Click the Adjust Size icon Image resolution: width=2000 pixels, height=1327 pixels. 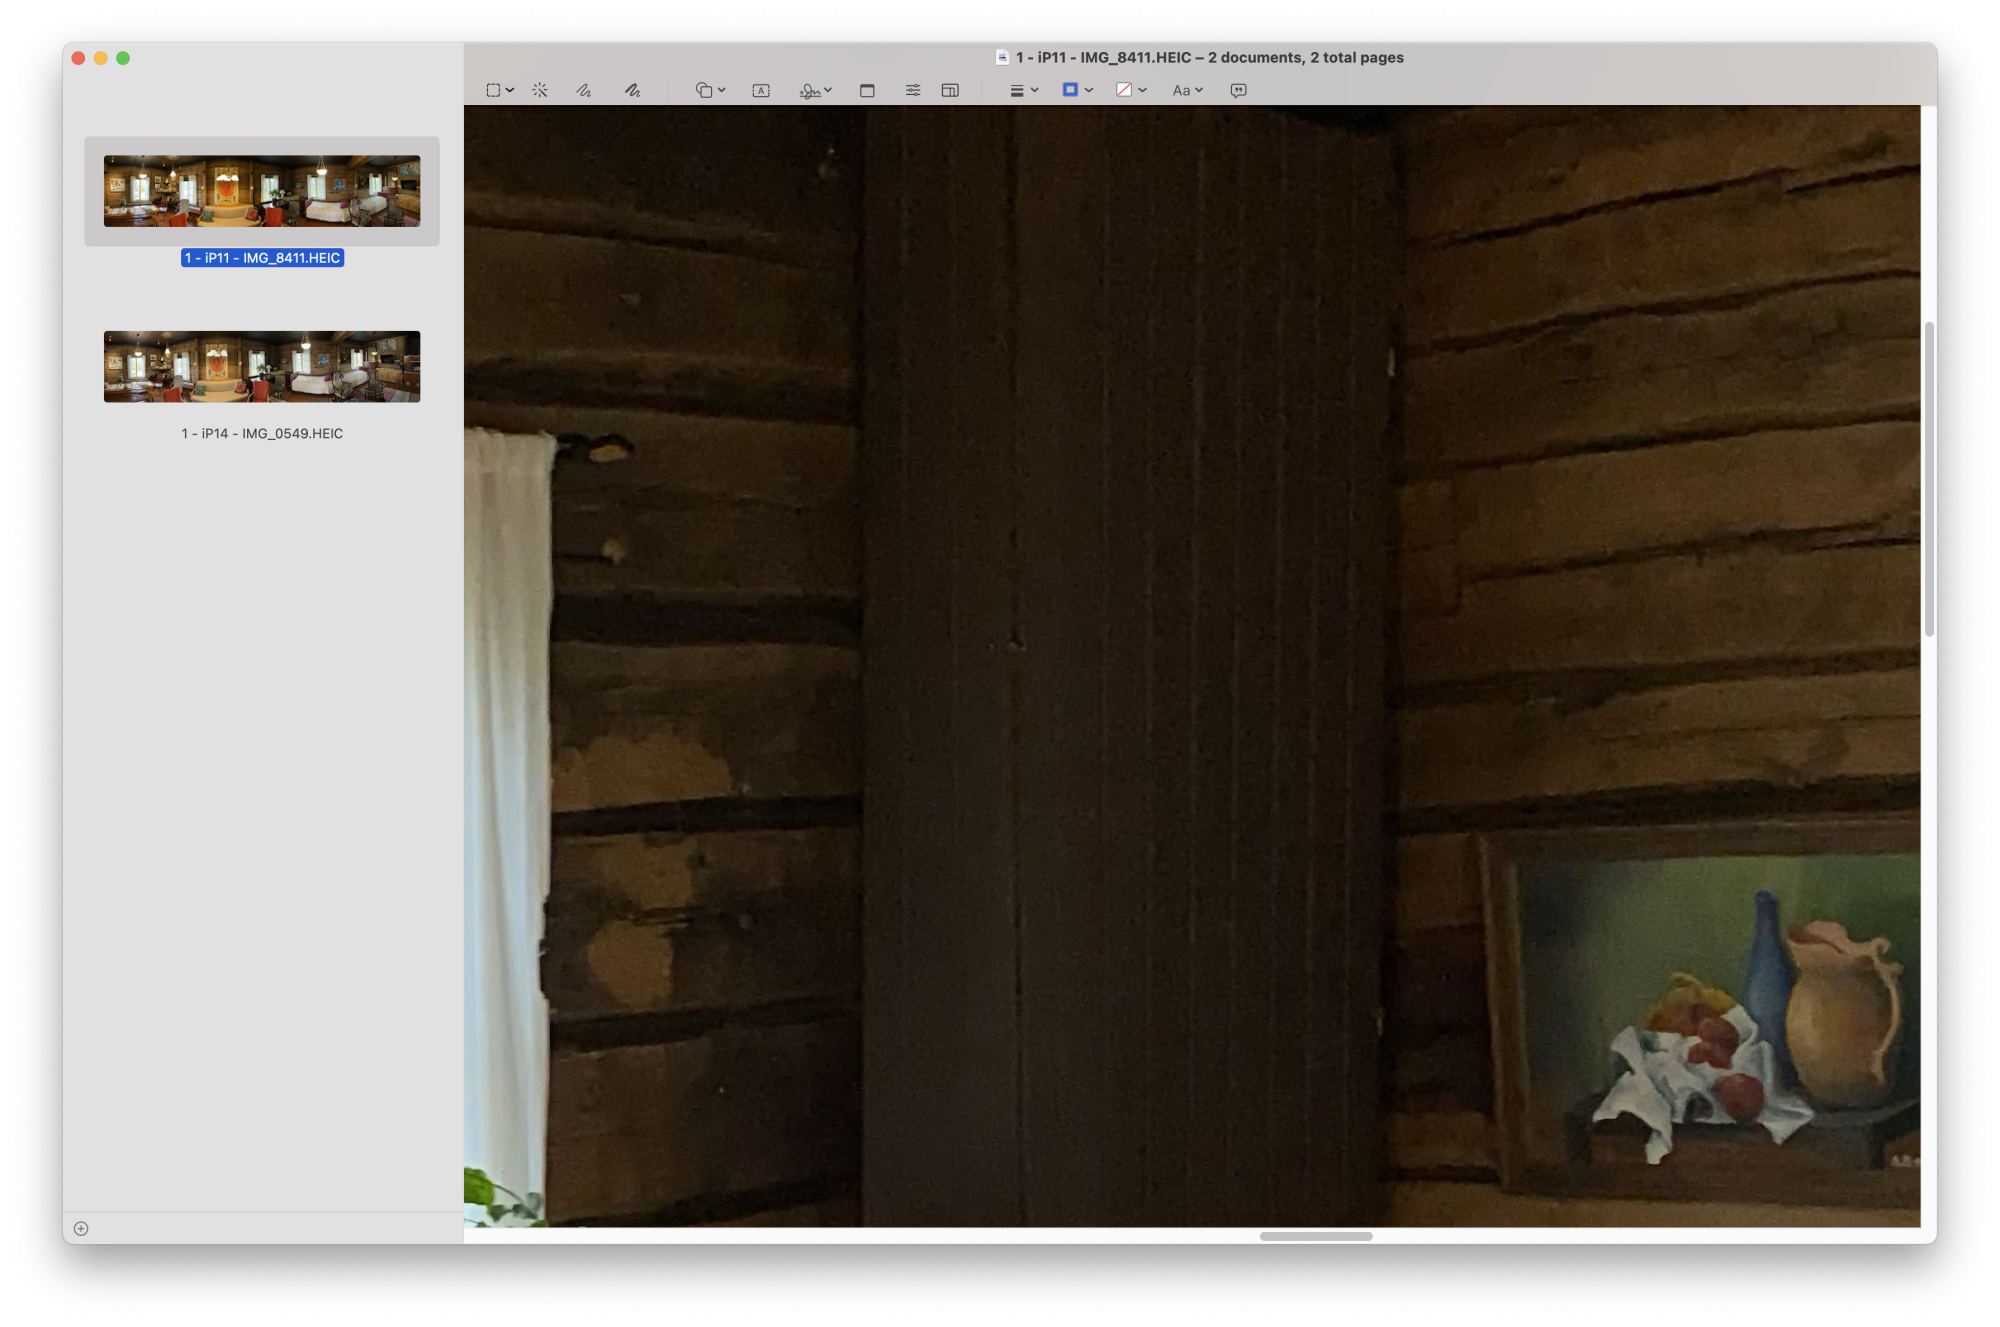click(x=950, y=90)
